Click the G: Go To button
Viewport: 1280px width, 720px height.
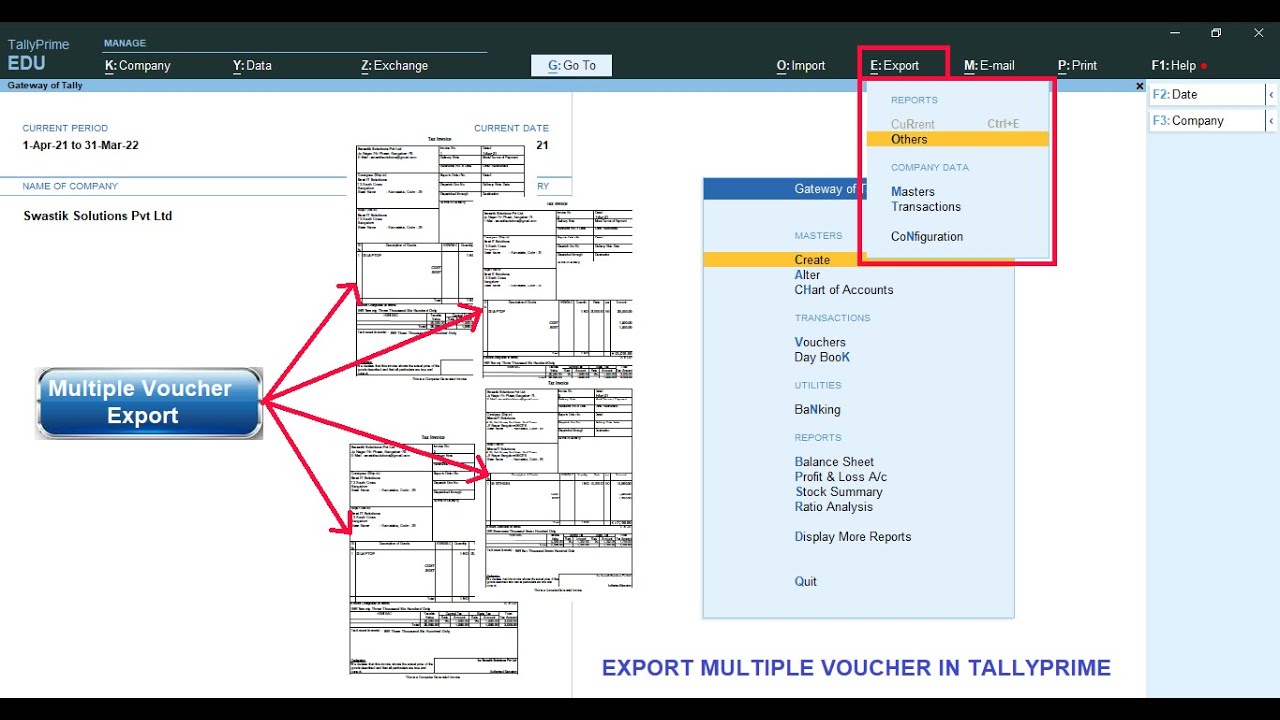click(571, 66)
